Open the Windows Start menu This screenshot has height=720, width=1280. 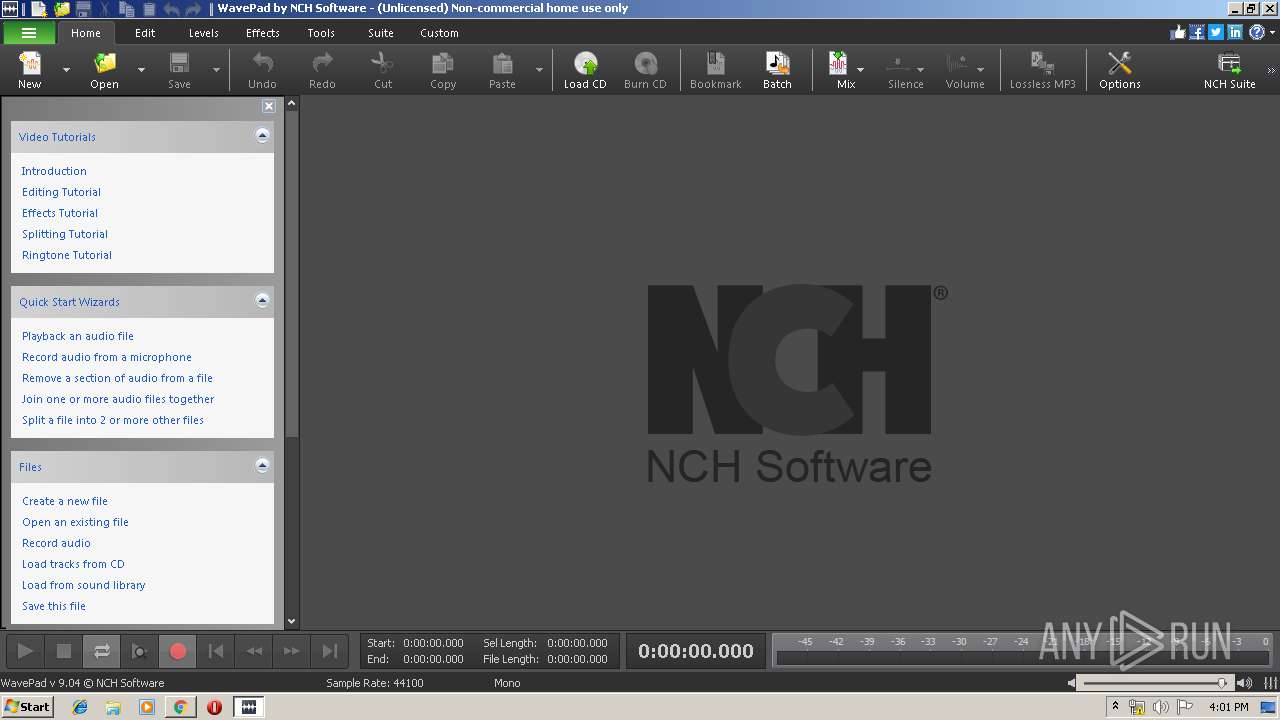click(x=27, y=706)
